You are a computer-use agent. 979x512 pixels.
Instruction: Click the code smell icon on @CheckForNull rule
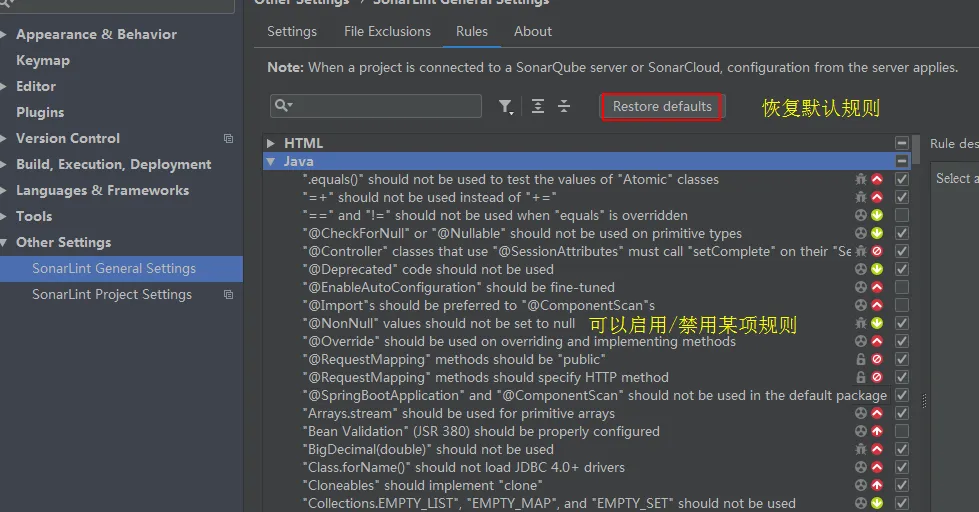861,234
